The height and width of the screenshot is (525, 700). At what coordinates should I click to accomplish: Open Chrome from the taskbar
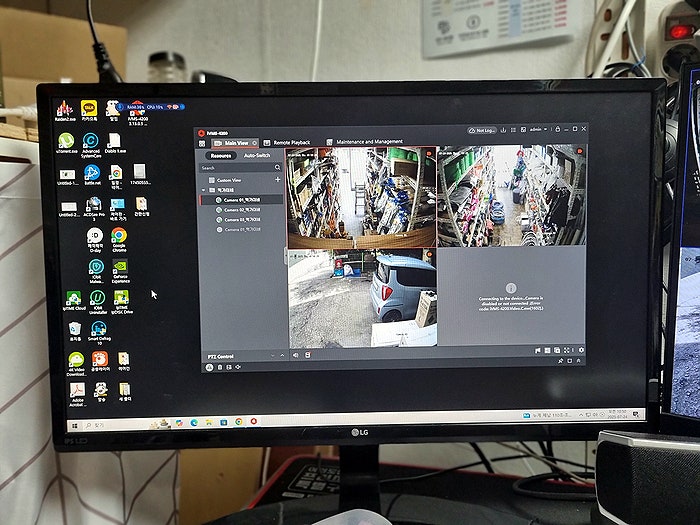[239, 421]
